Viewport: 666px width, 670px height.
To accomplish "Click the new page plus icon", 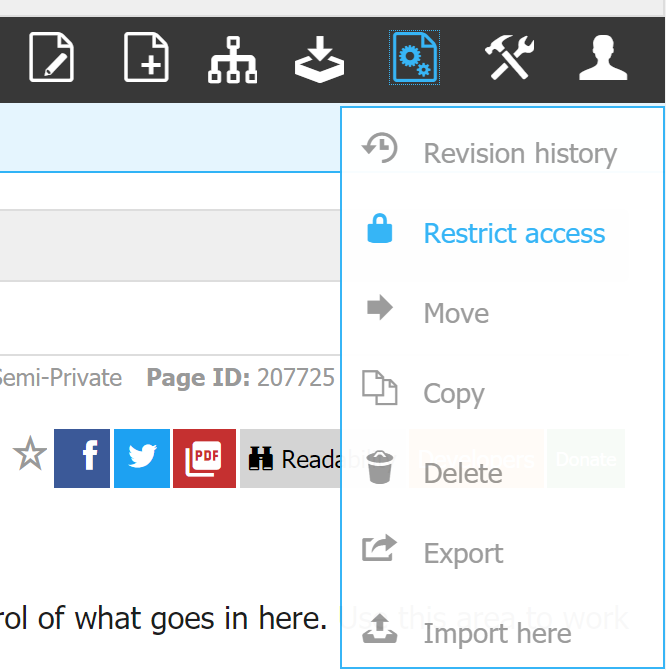I will (x=146, y=57).
